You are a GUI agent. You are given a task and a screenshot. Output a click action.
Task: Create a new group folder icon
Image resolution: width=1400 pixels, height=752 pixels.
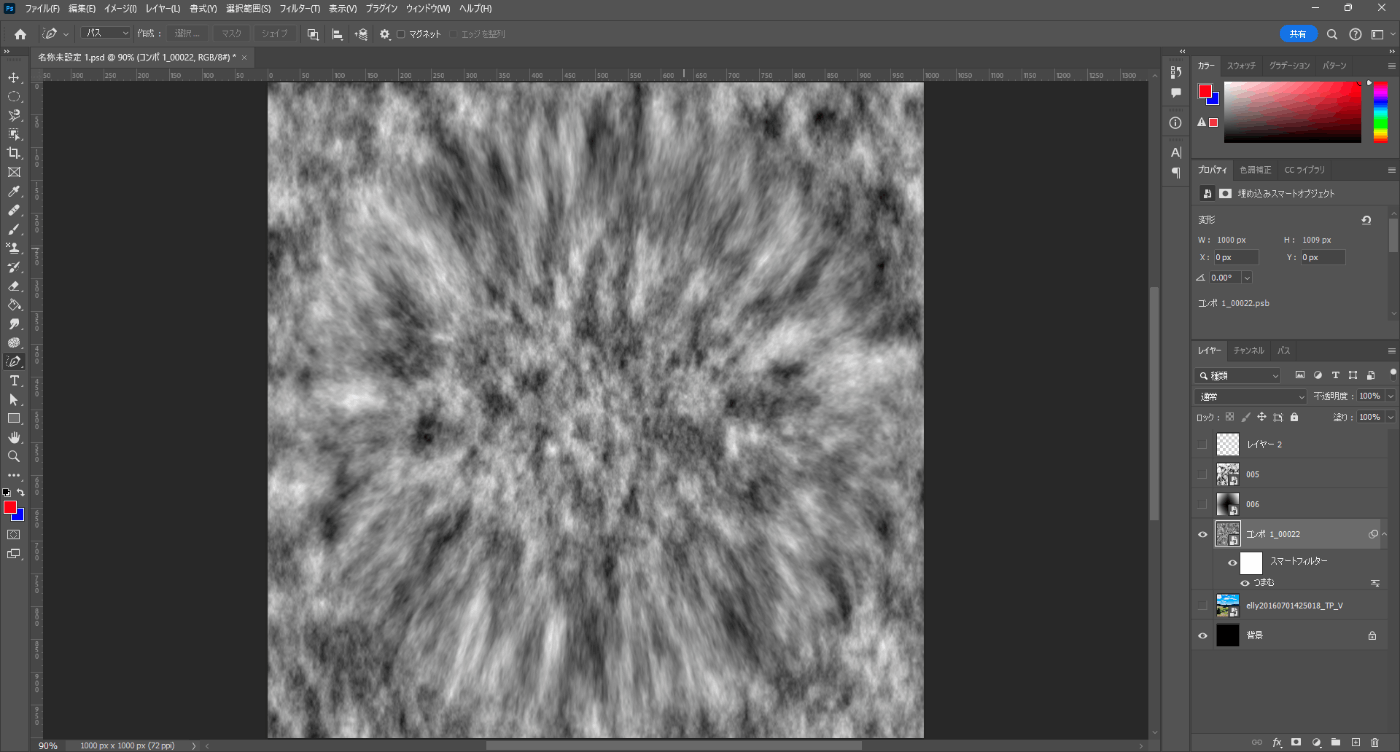point(1336,742)
